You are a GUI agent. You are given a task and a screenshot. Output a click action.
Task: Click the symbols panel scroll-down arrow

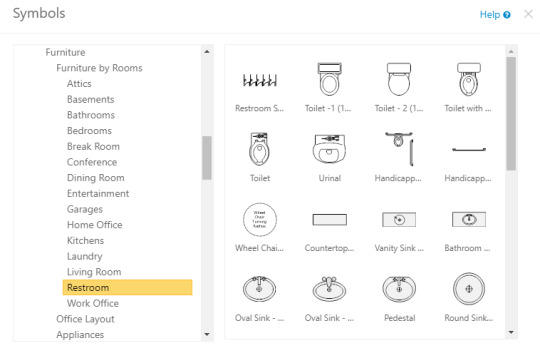pyautogui.click(x=511, y=332)
